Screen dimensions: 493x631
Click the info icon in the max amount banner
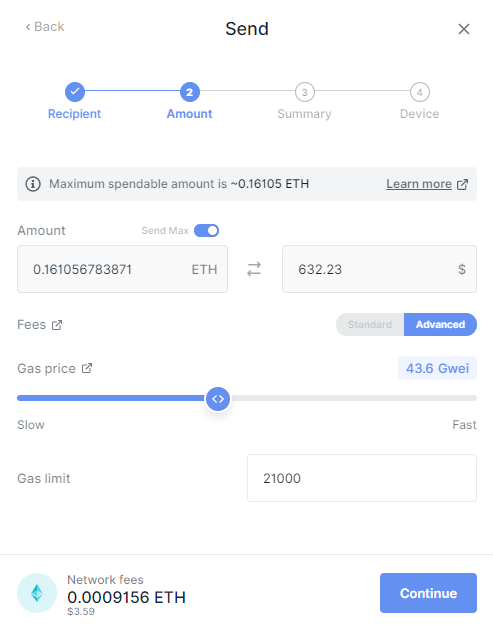point(33,184)
